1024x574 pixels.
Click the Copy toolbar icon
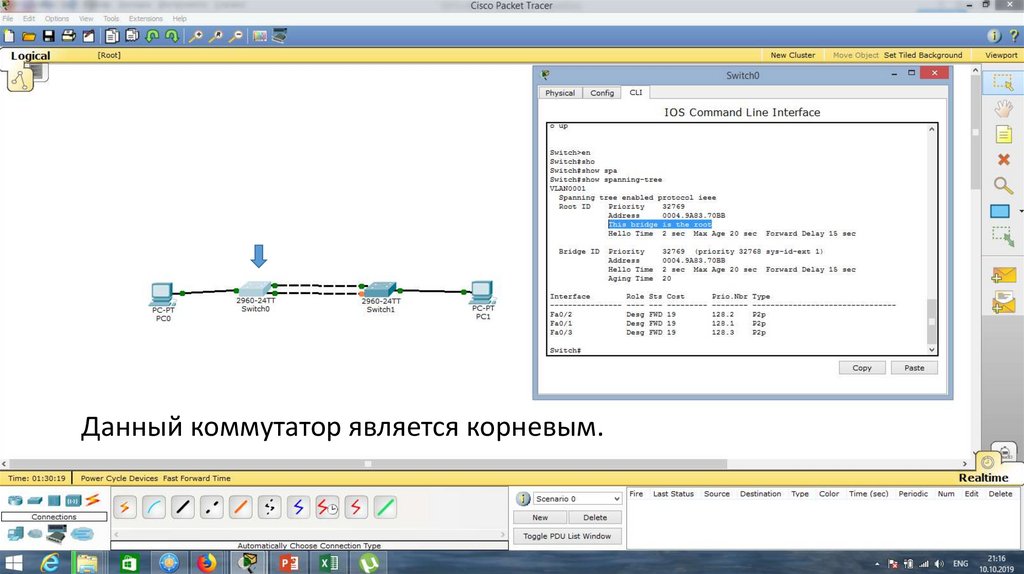pos(112,36)
